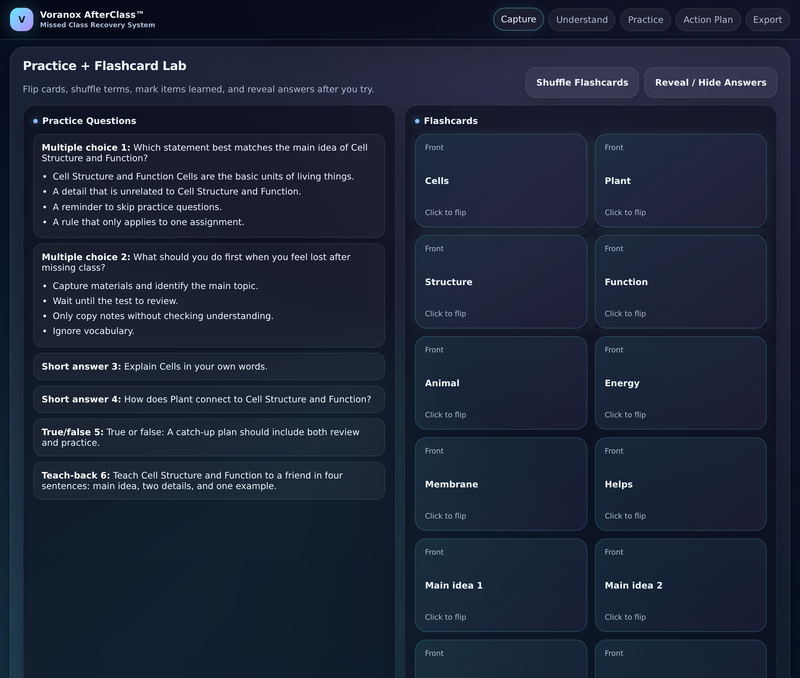Choose 'Only copy notes without checking understanding'
The height and width of the screenshot is (678, 800).
(x=163, y=316)
